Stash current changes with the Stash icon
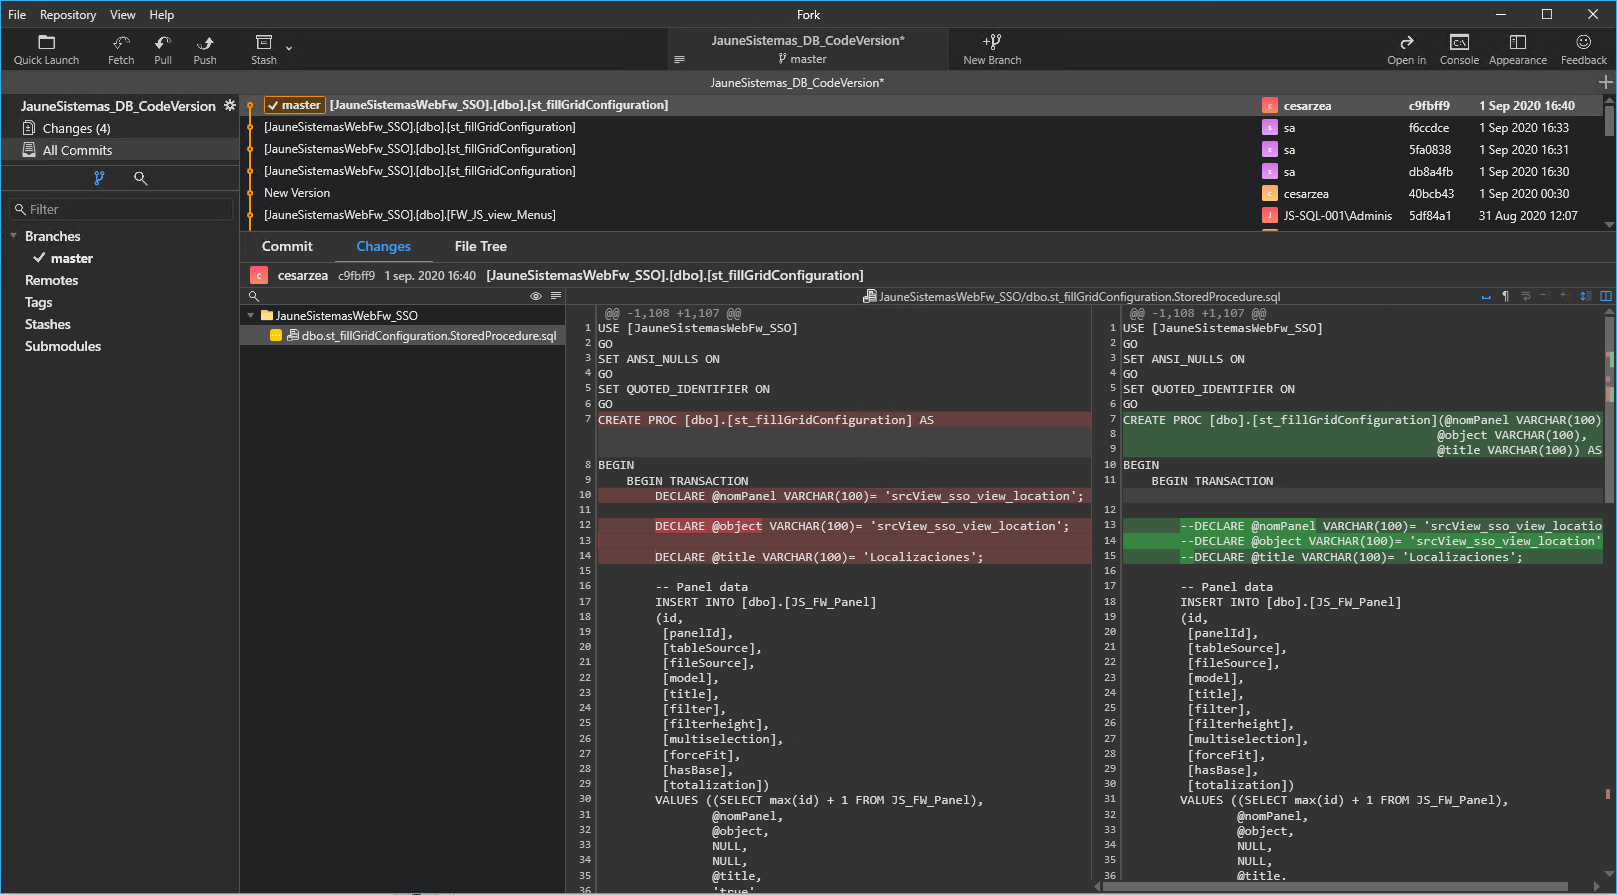The image size is (1617, 895). pos(264,50)
